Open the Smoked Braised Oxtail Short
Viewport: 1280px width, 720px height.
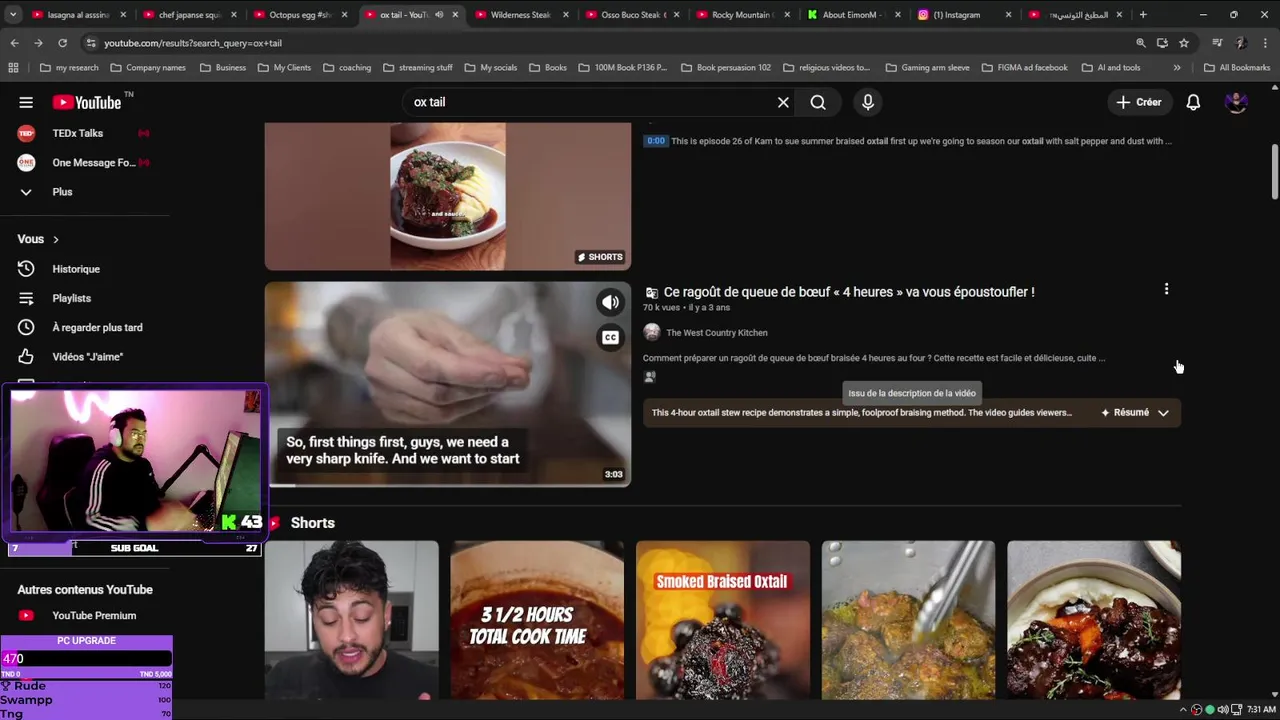723,620
